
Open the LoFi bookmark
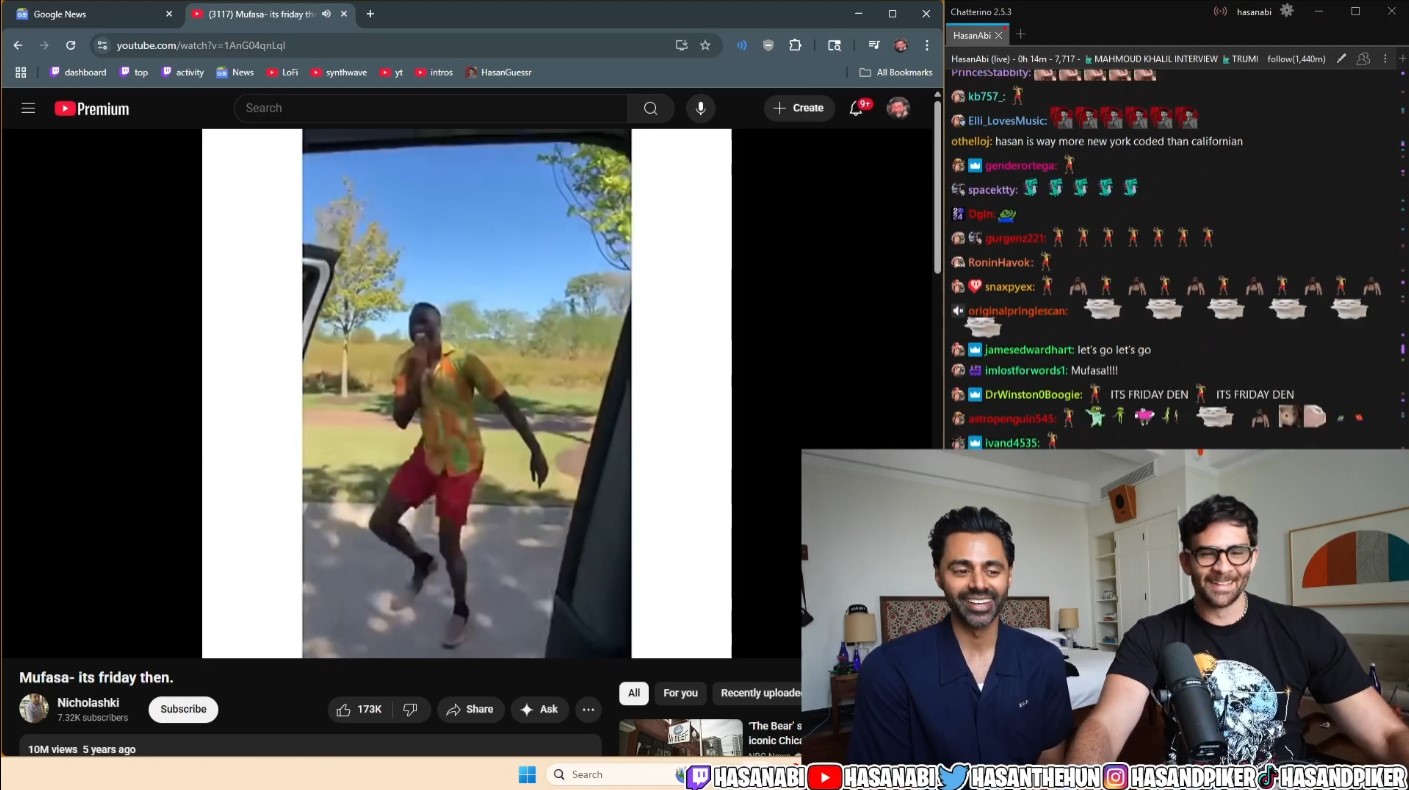pyautogui.click(x=282, y=72)
